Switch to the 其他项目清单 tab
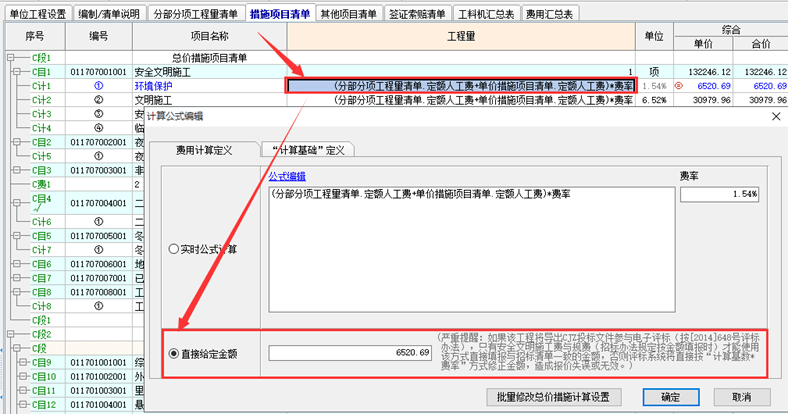This screenshot has height=414, width=788. 349,14
